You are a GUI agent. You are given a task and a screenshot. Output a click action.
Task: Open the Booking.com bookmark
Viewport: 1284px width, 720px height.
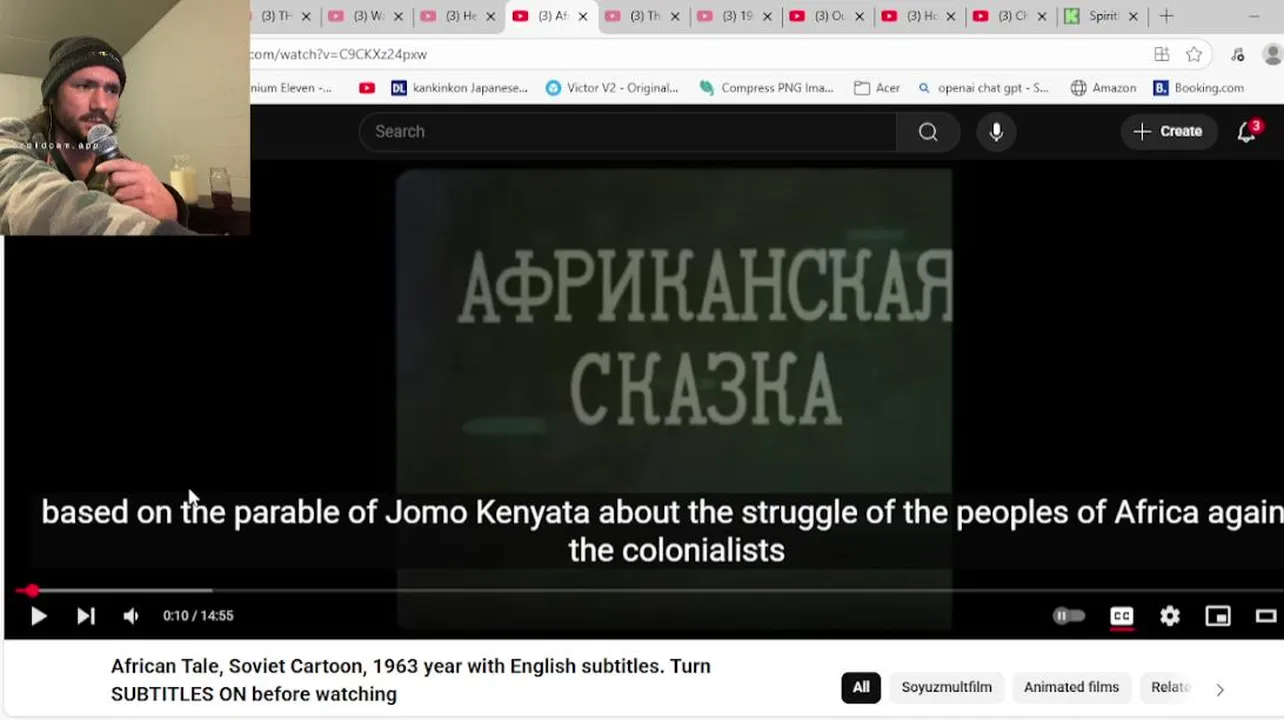point(1199,88)
